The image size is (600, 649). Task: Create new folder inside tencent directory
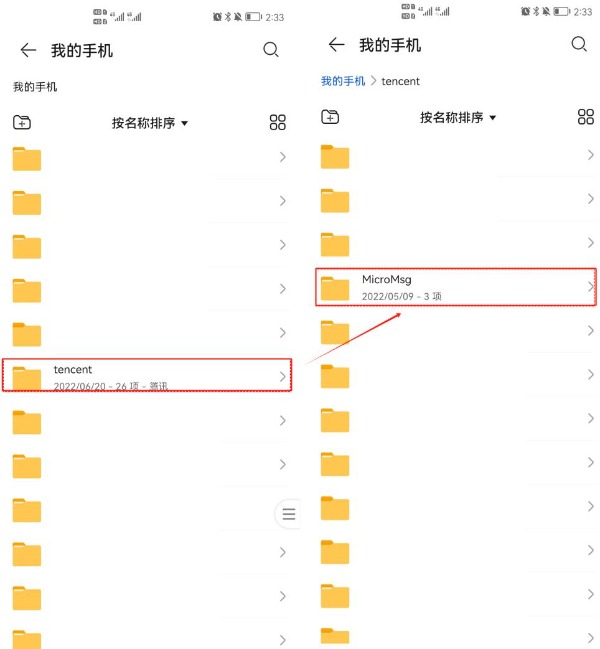330,117
